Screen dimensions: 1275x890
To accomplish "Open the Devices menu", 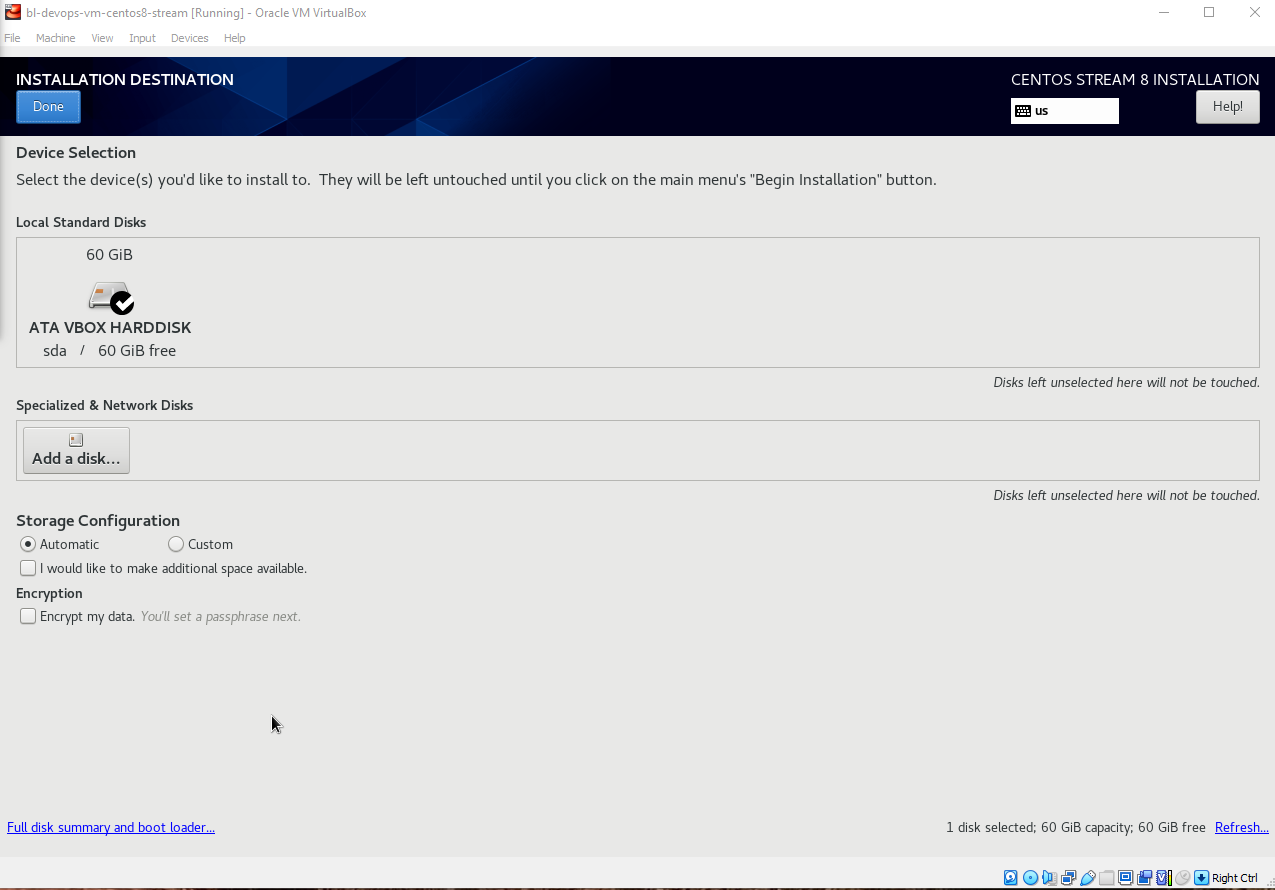I will tap(189, 38).
